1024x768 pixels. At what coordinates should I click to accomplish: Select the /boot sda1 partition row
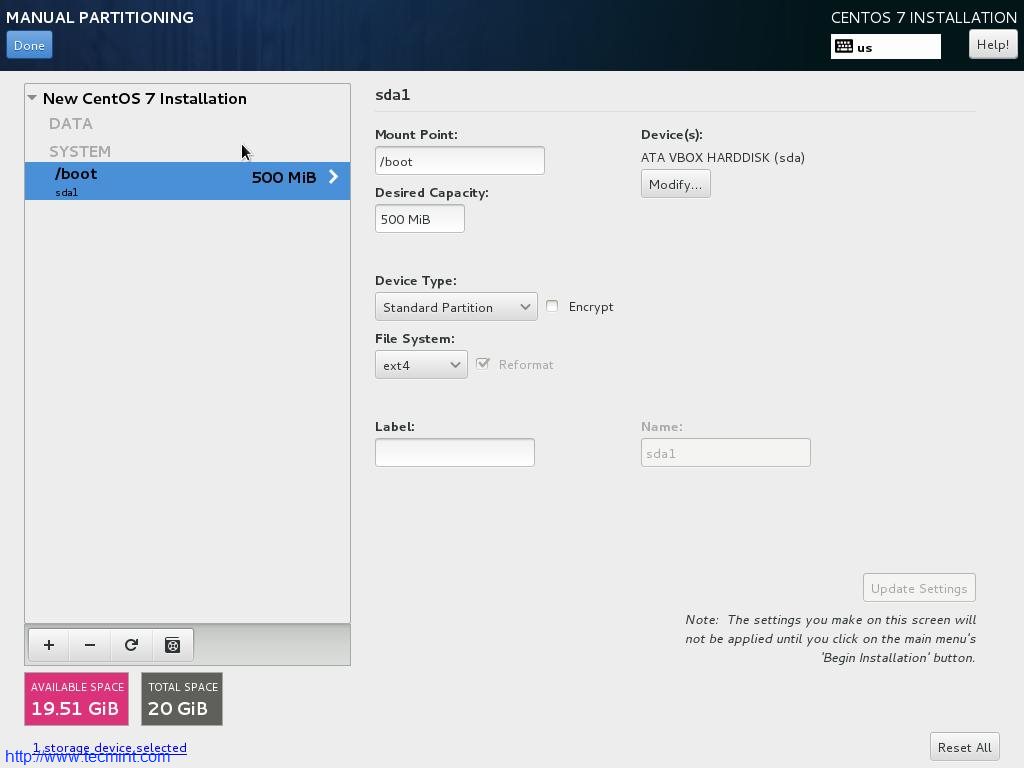click(x=187, y=181)
